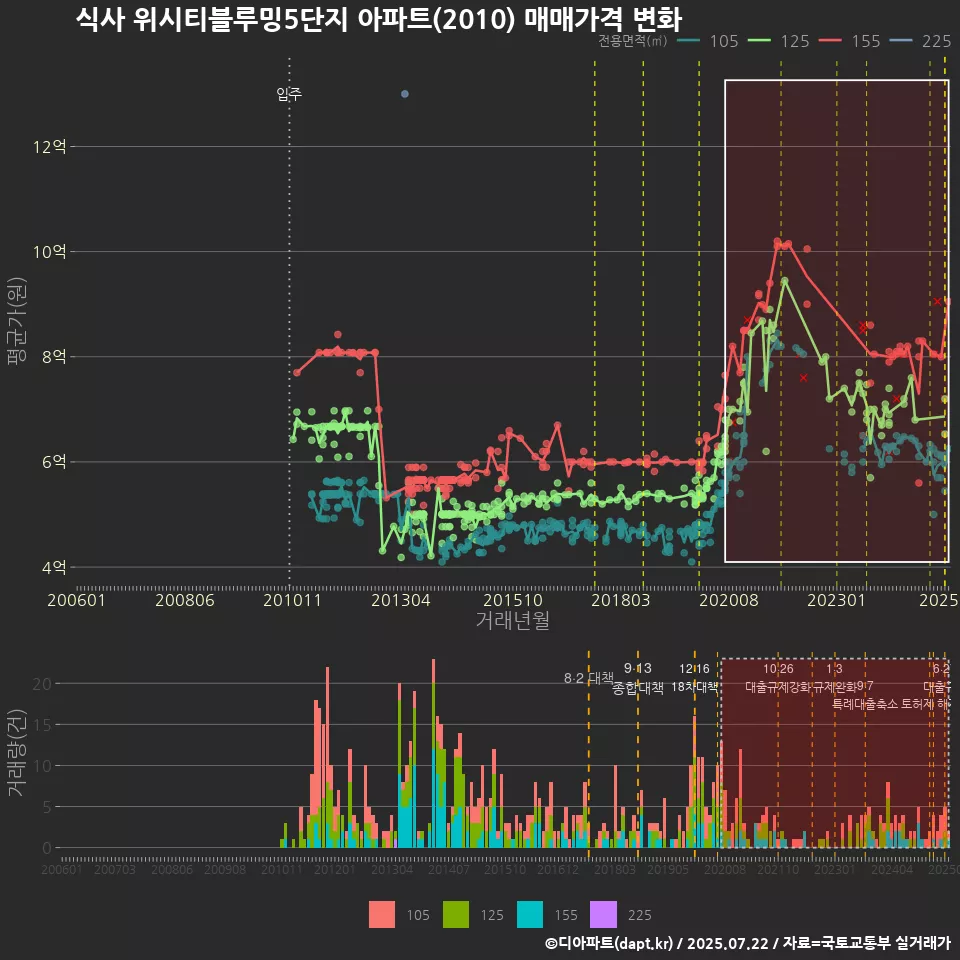The height and width of the screenshot is (960, 960).
Task: Click '201304' on the price chart x-axis
Action: [401, 600]
